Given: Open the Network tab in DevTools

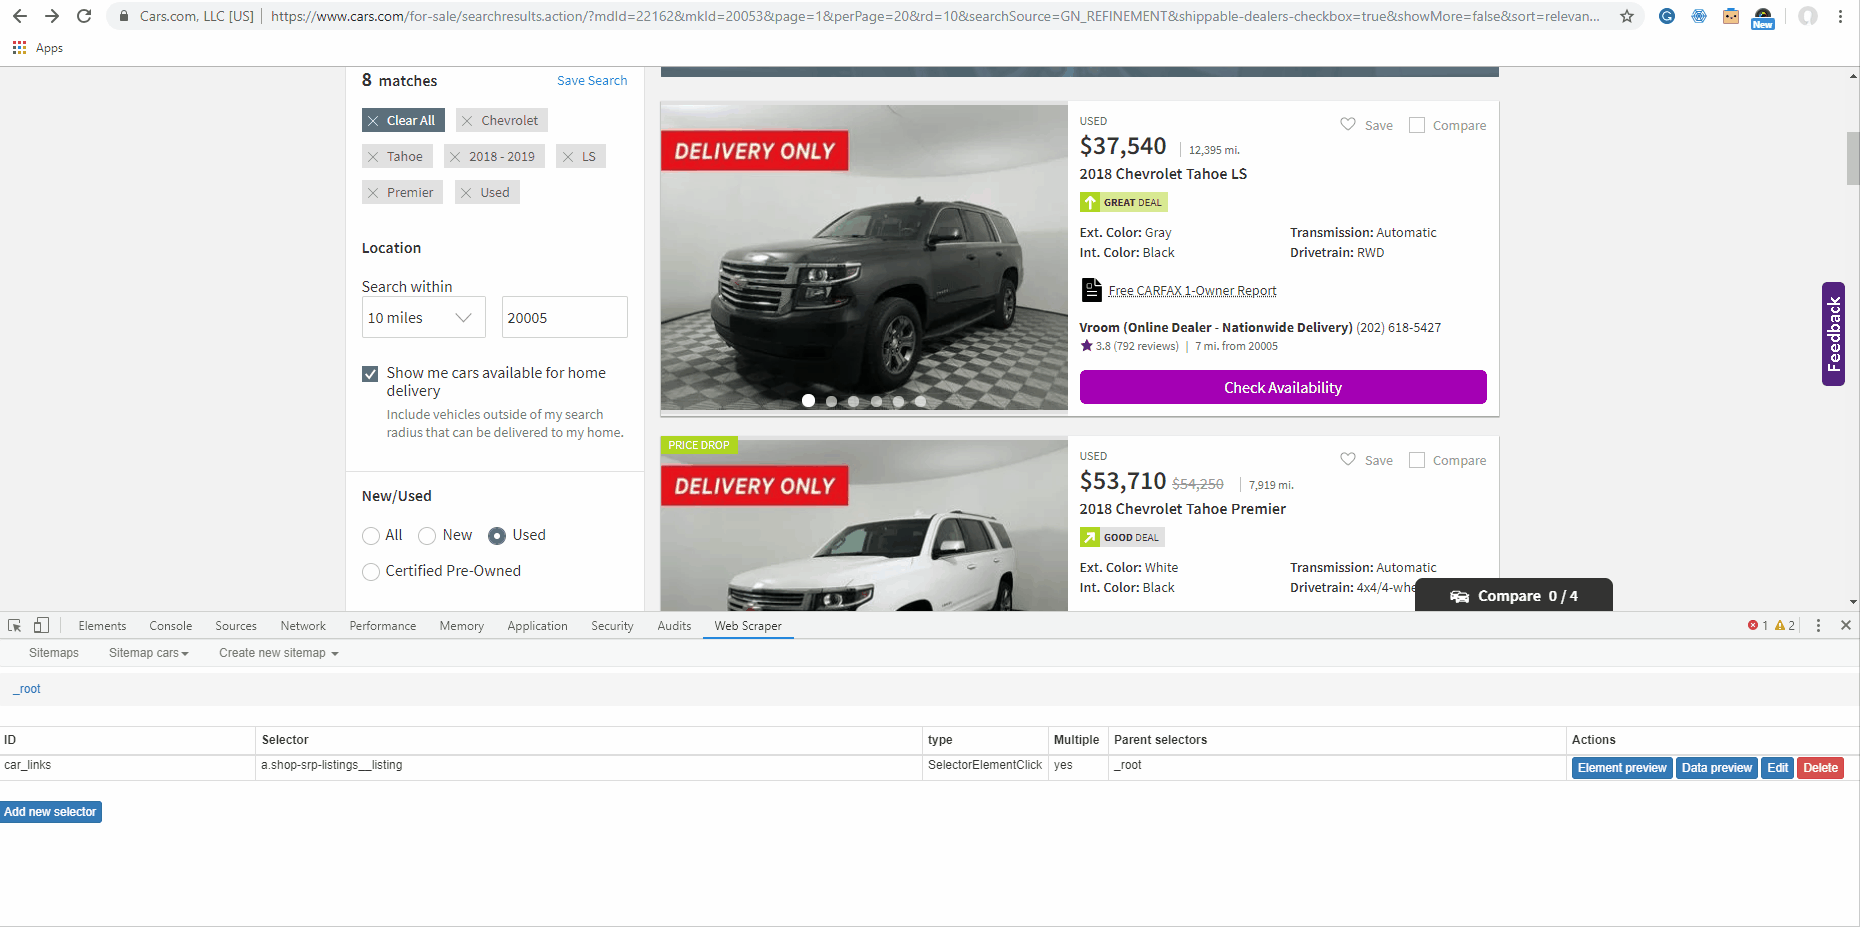Looking at the screenshot, I should click(303, 626).
